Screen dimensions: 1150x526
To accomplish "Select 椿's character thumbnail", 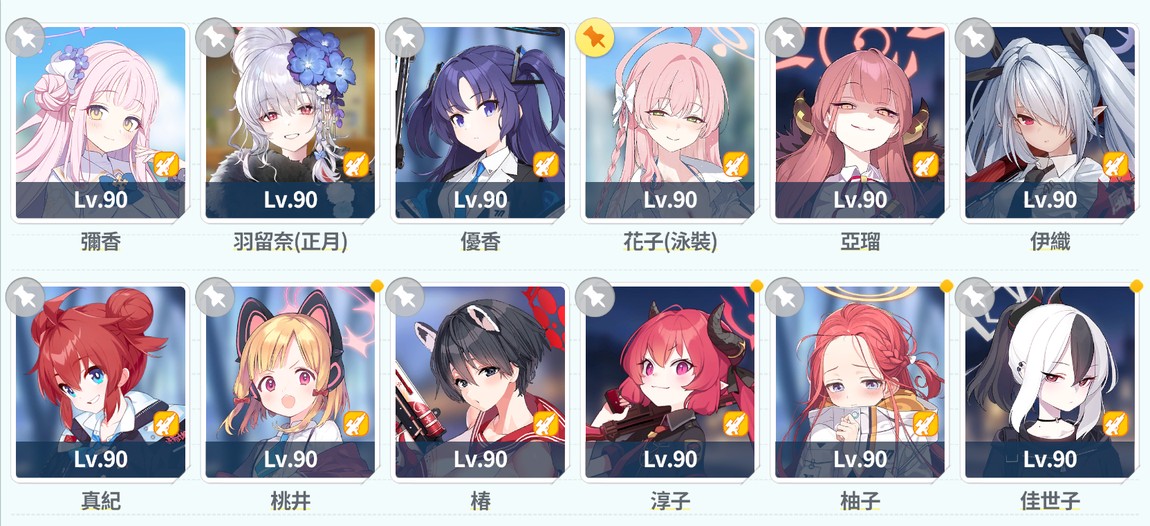I will pyautogui.click(x=480, y=382).
